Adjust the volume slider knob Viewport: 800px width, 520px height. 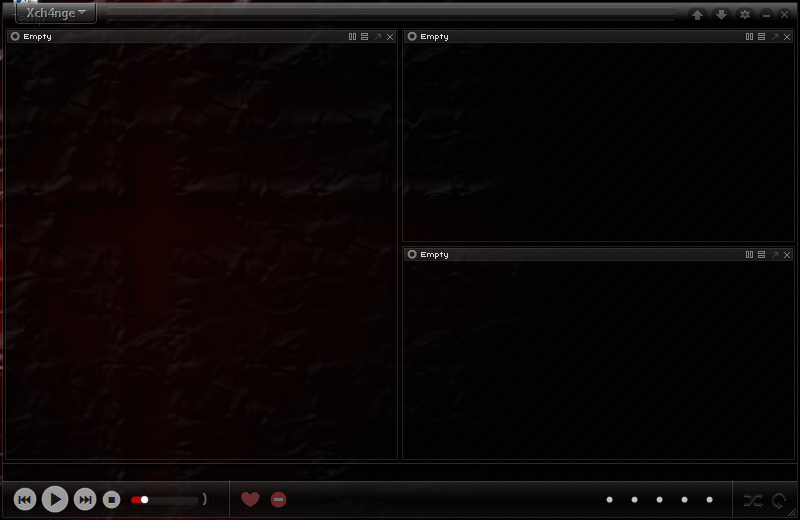[x=144, y=500]
